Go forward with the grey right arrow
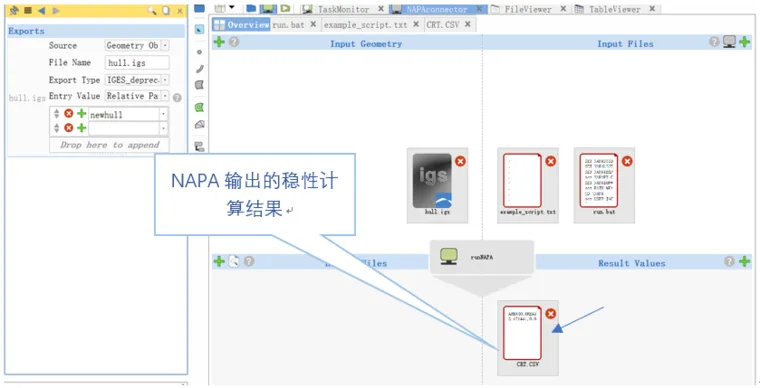This screenshot has width=760, height=388. pos(56,10)
